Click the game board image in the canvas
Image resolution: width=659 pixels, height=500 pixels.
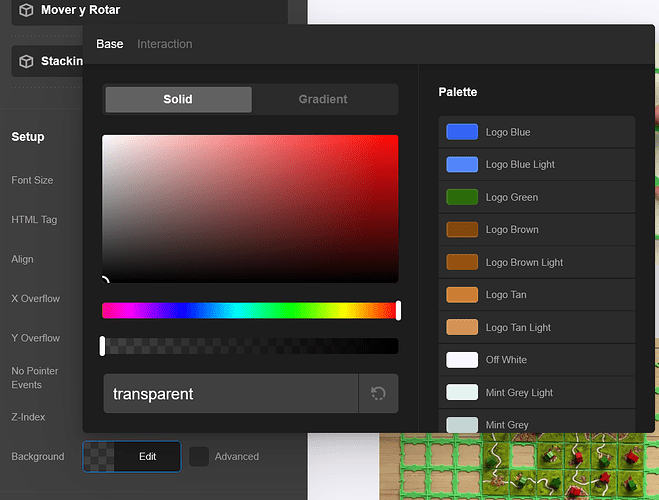519,466
